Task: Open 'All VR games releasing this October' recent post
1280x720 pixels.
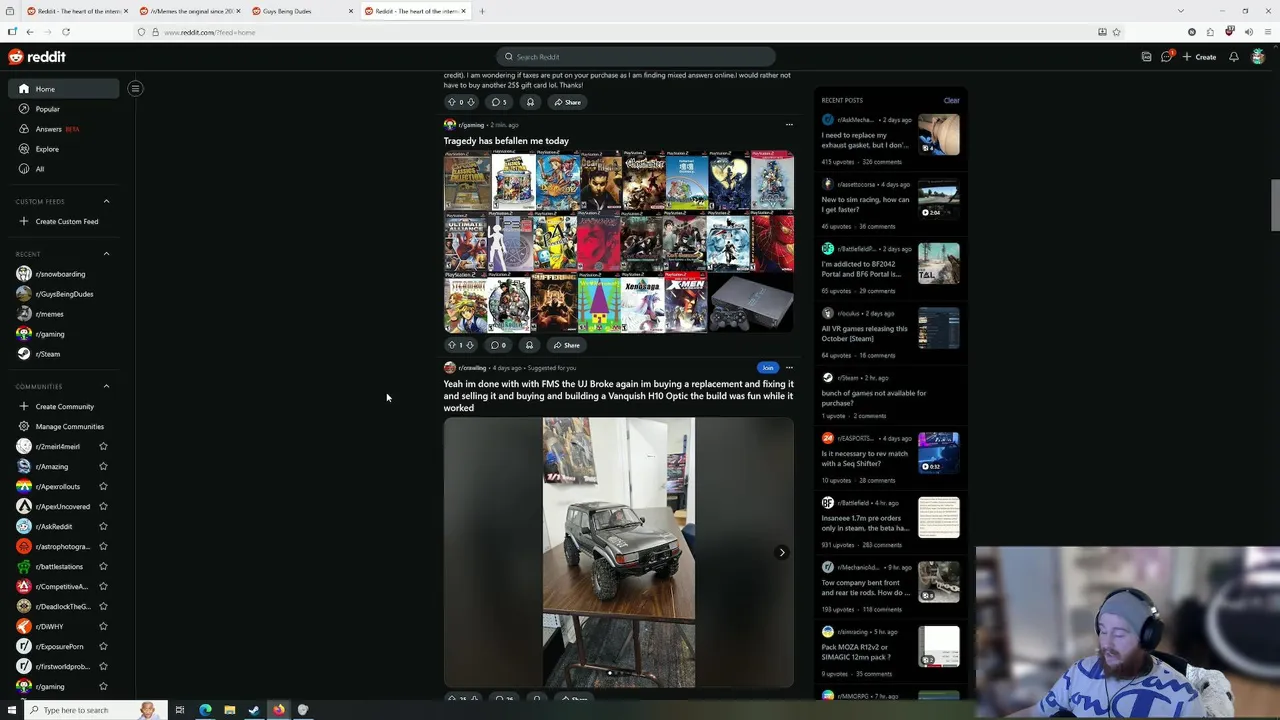Action: point(864,333)
